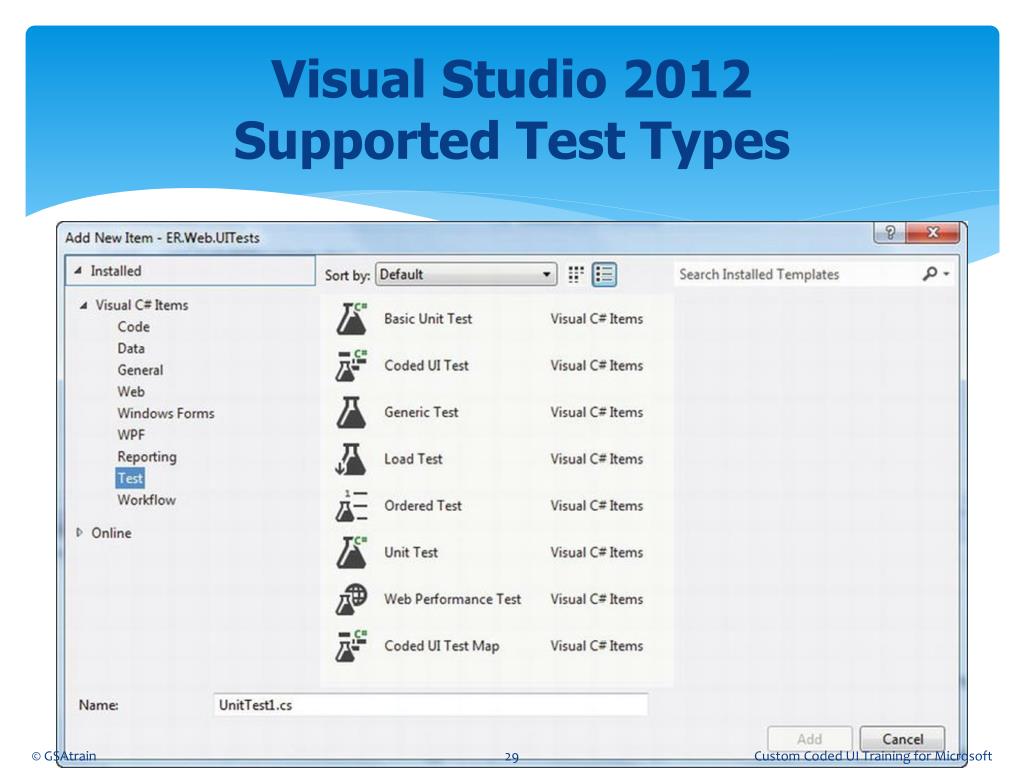Choose the Coded UI Test Map template name
The image size is (1024, 768).
pyautogui.click(x=442, y=646)
